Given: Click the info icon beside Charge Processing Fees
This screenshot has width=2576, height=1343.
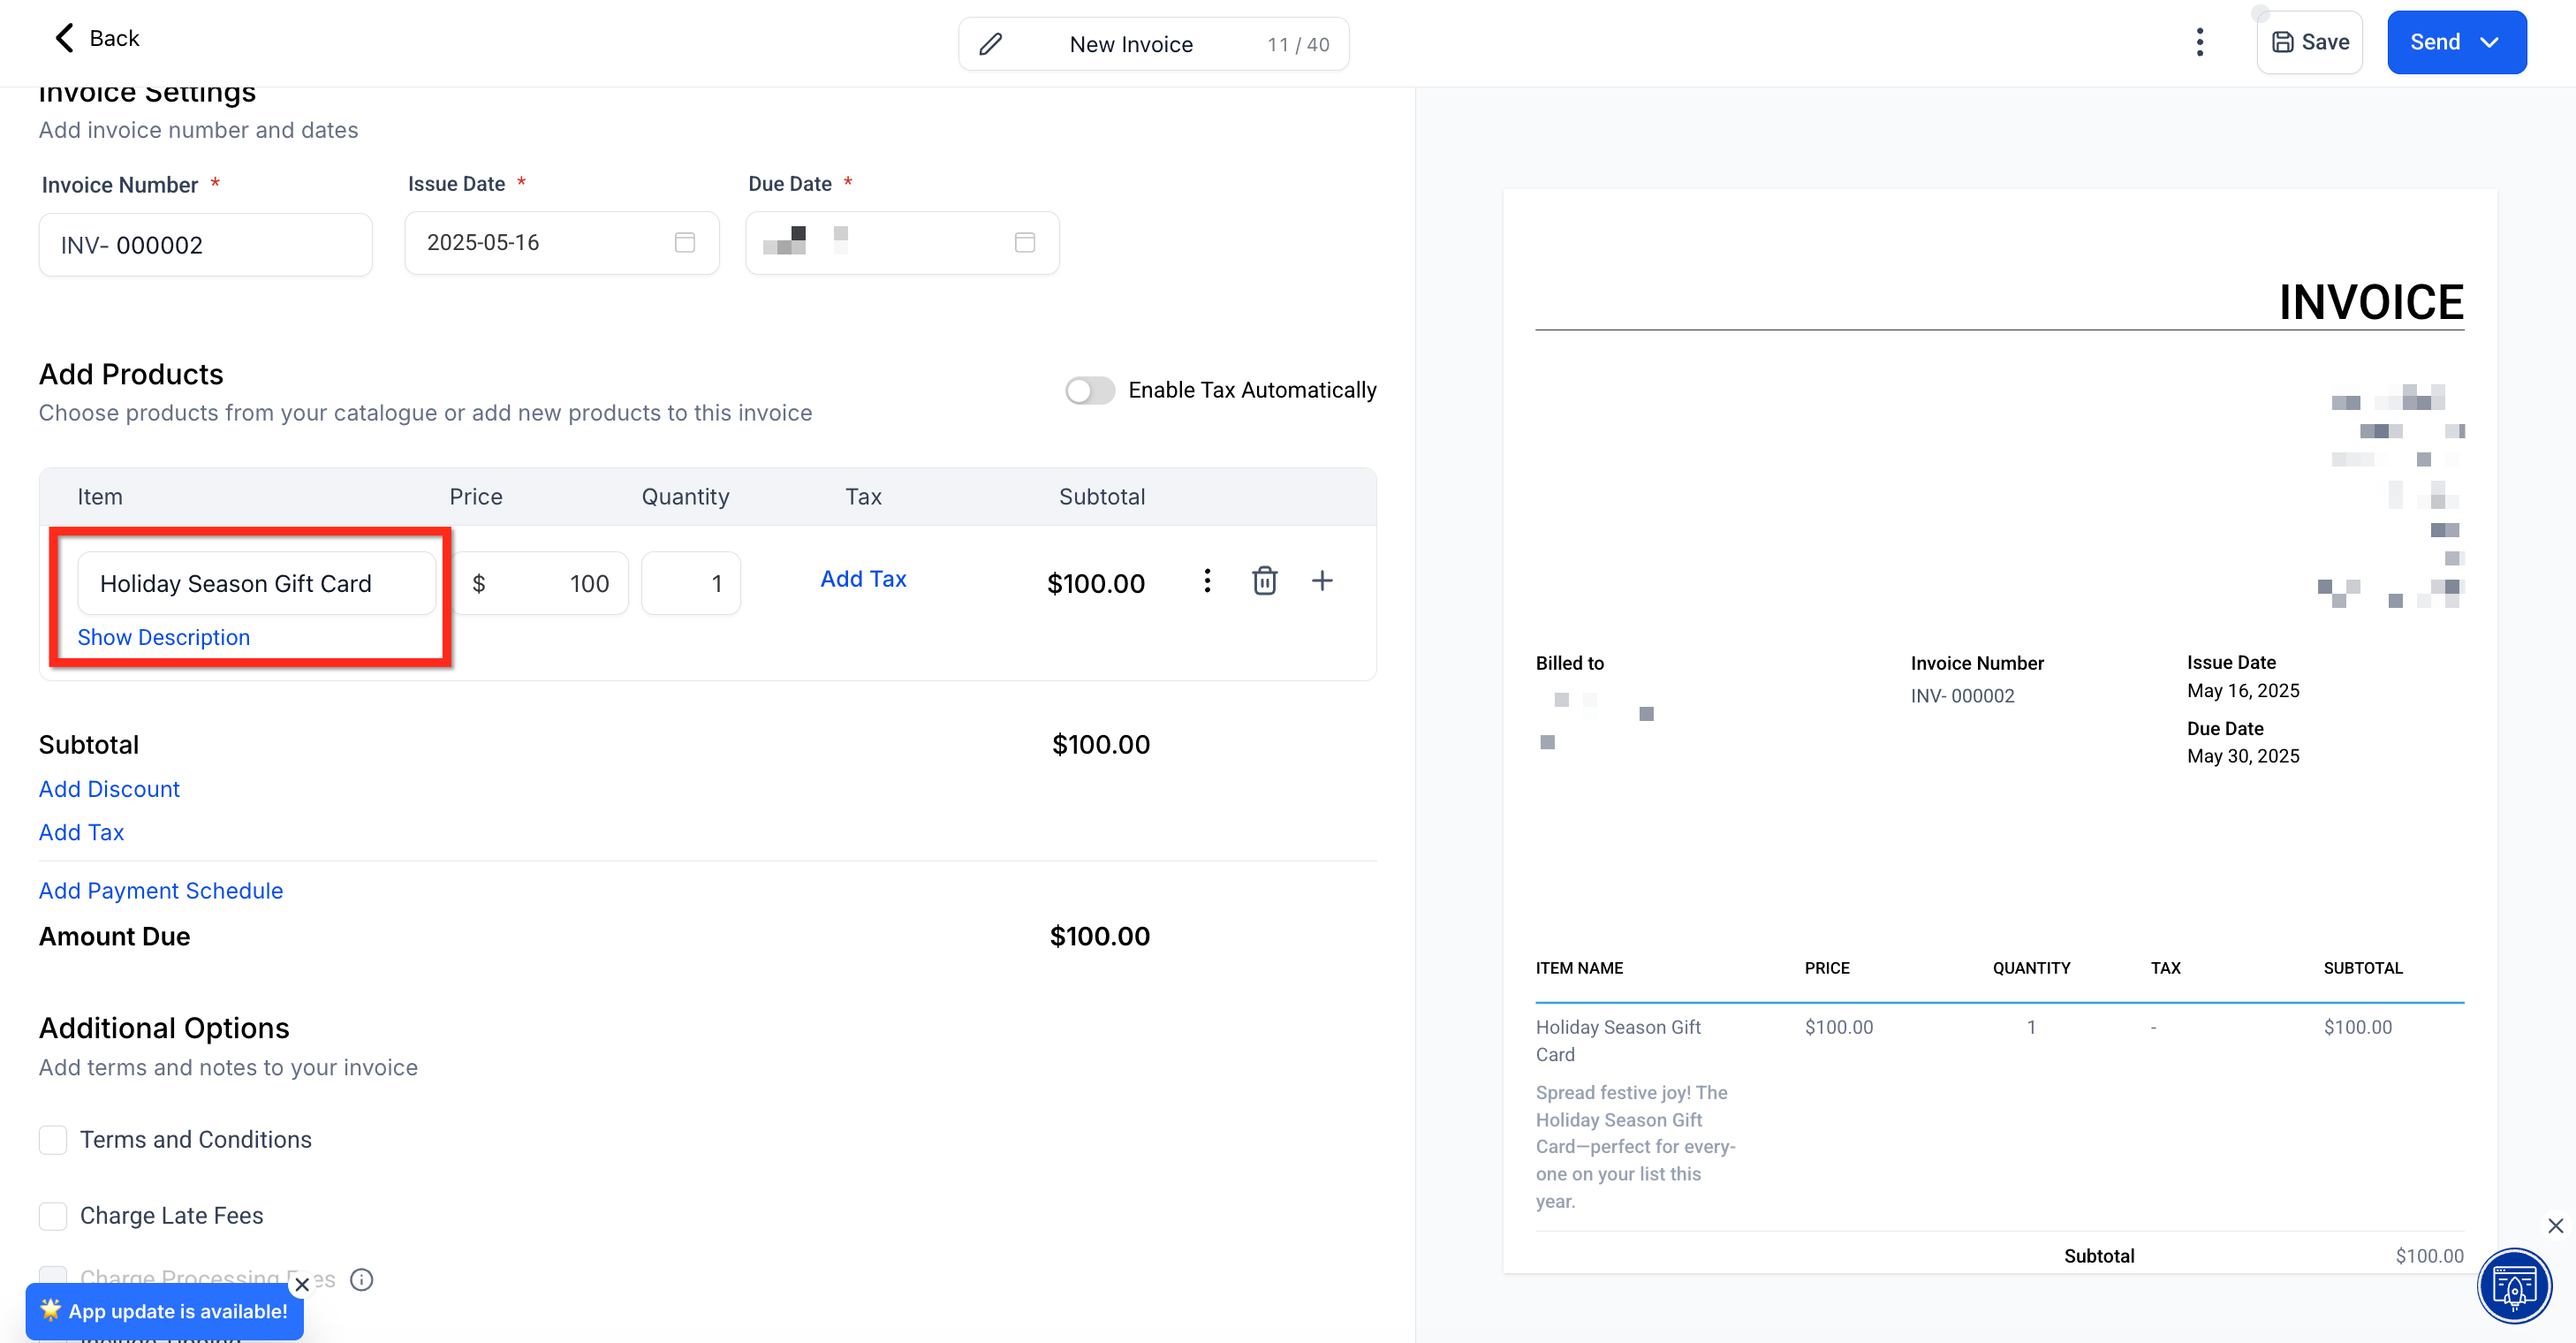Looking at the screenshot, I should pos(362,1279).
